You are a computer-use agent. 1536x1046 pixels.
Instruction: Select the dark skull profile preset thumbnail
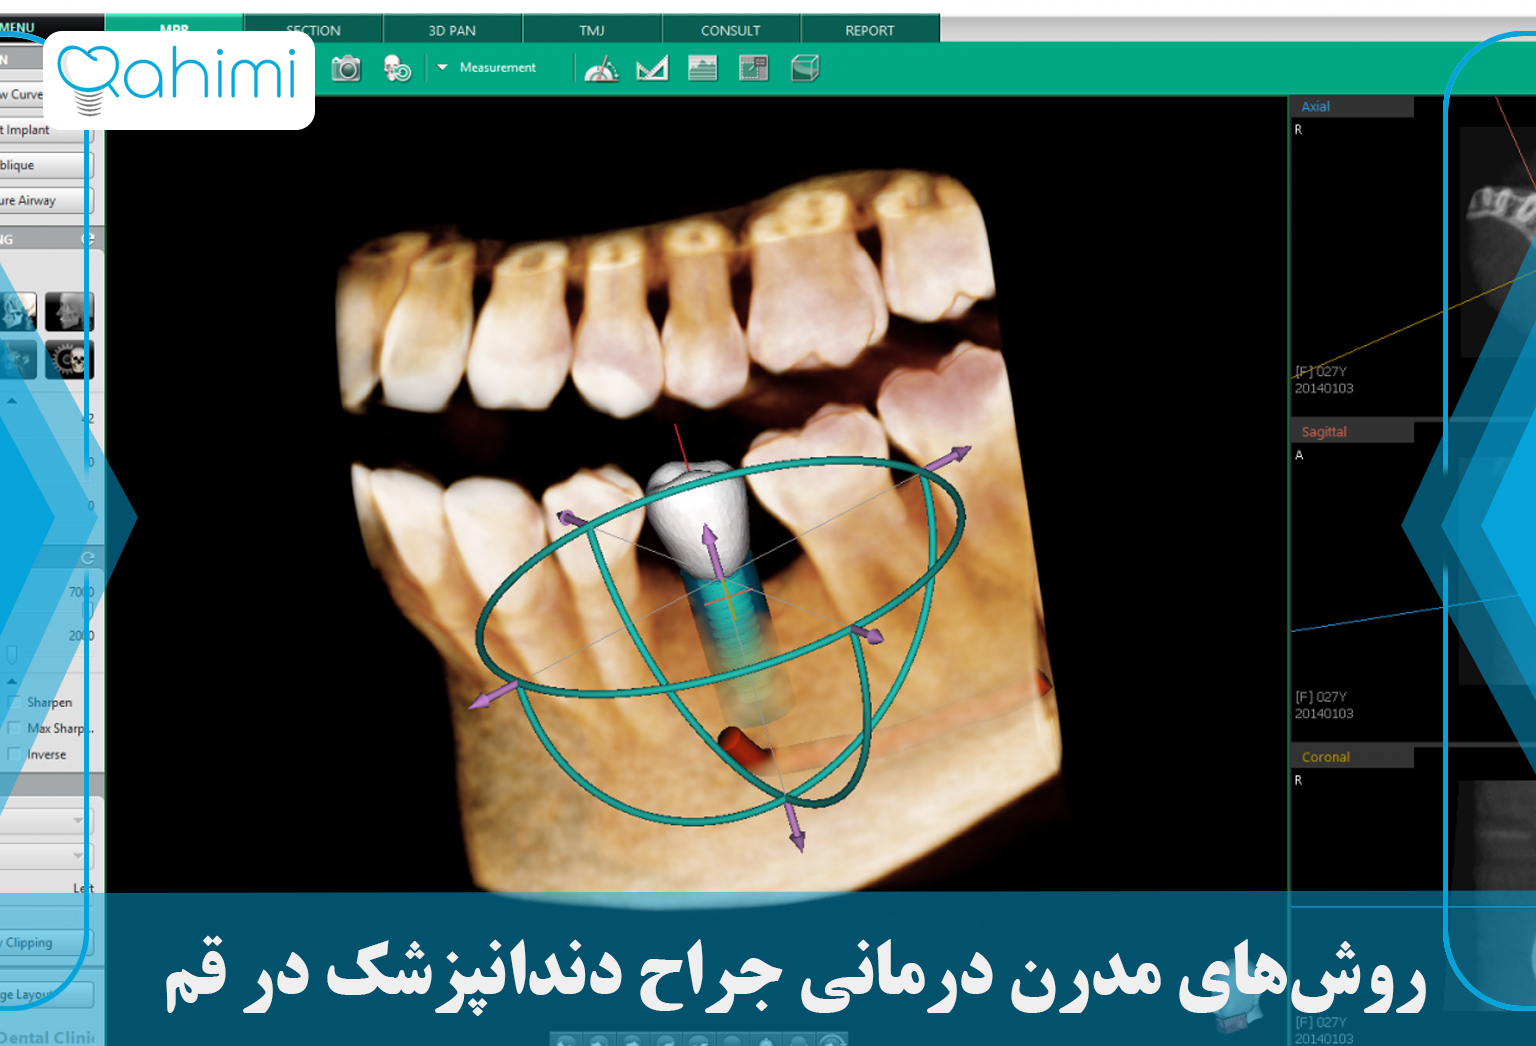(70, 312)
